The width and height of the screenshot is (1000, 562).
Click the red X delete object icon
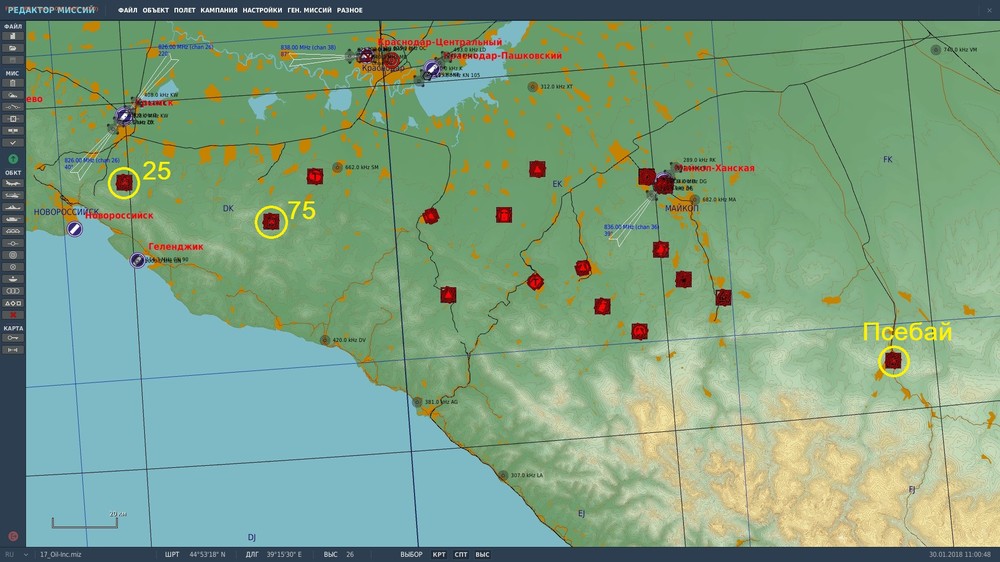[13, 315]
